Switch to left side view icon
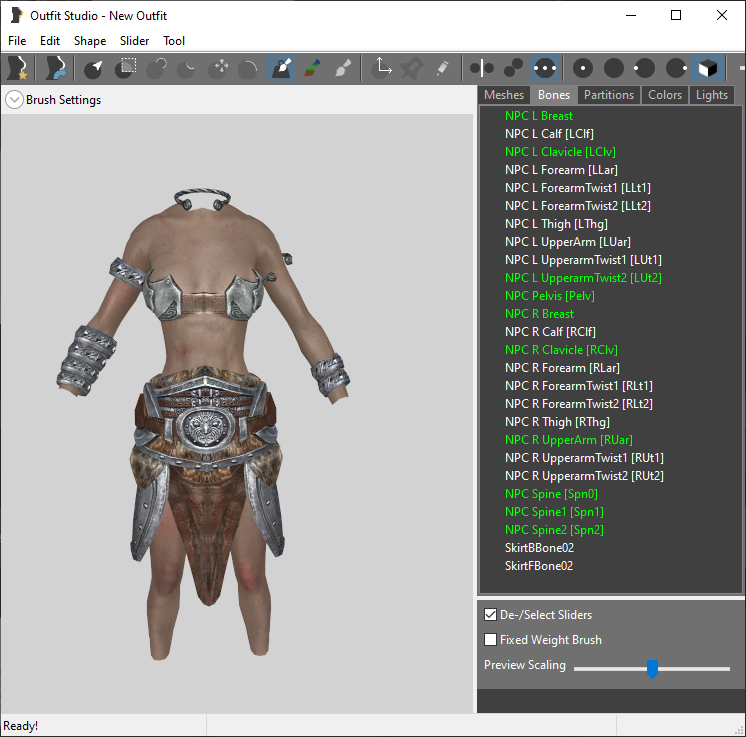746x737 pixels. point(645,68)
